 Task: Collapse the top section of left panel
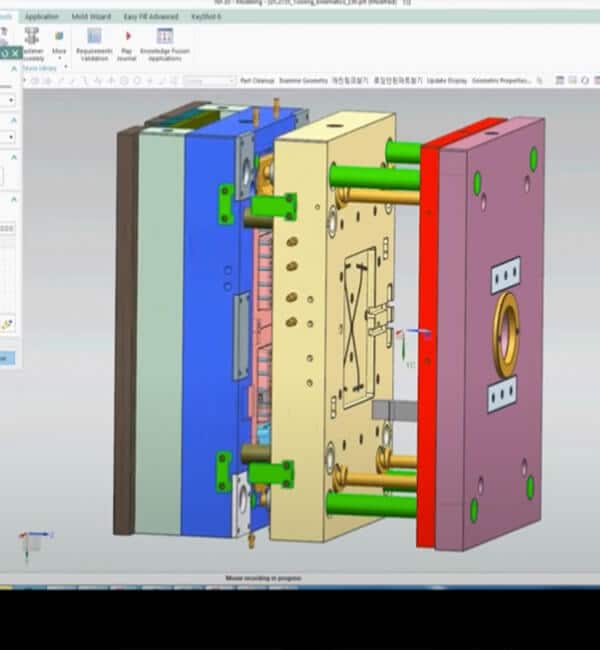point(14,68)
